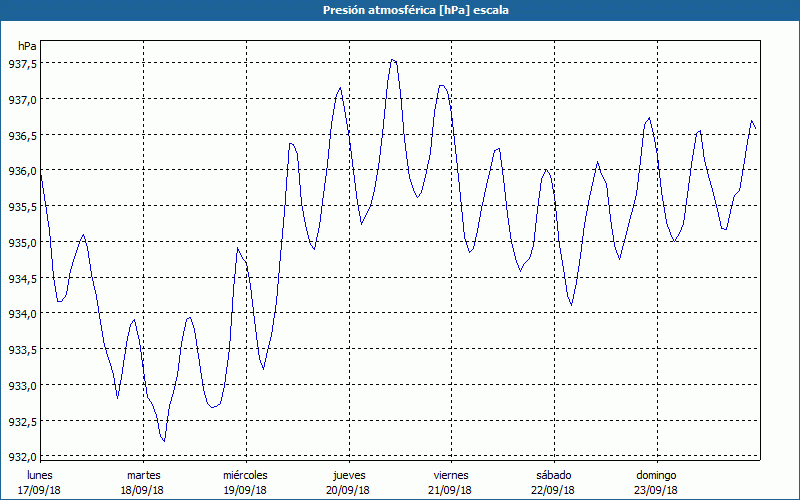Screen dimensions: 800x500
Task: Select the 932,5 axis label
Action: (x=22, y=421)
